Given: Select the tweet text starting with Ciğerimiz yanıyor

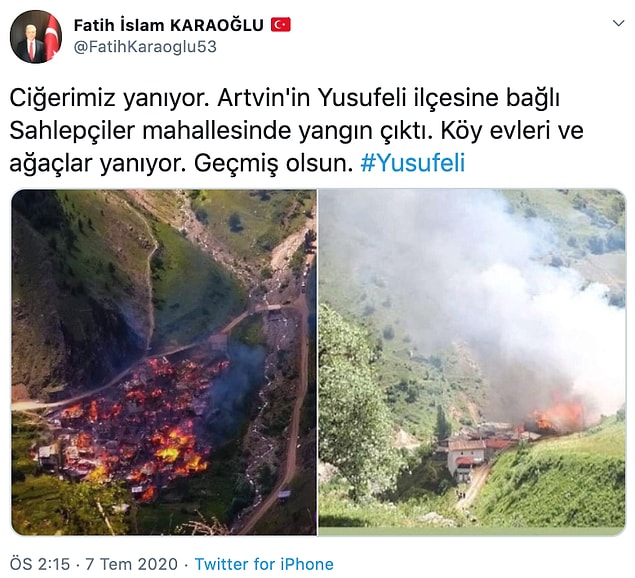Looking at the screenshot, I should pos(296,131).
